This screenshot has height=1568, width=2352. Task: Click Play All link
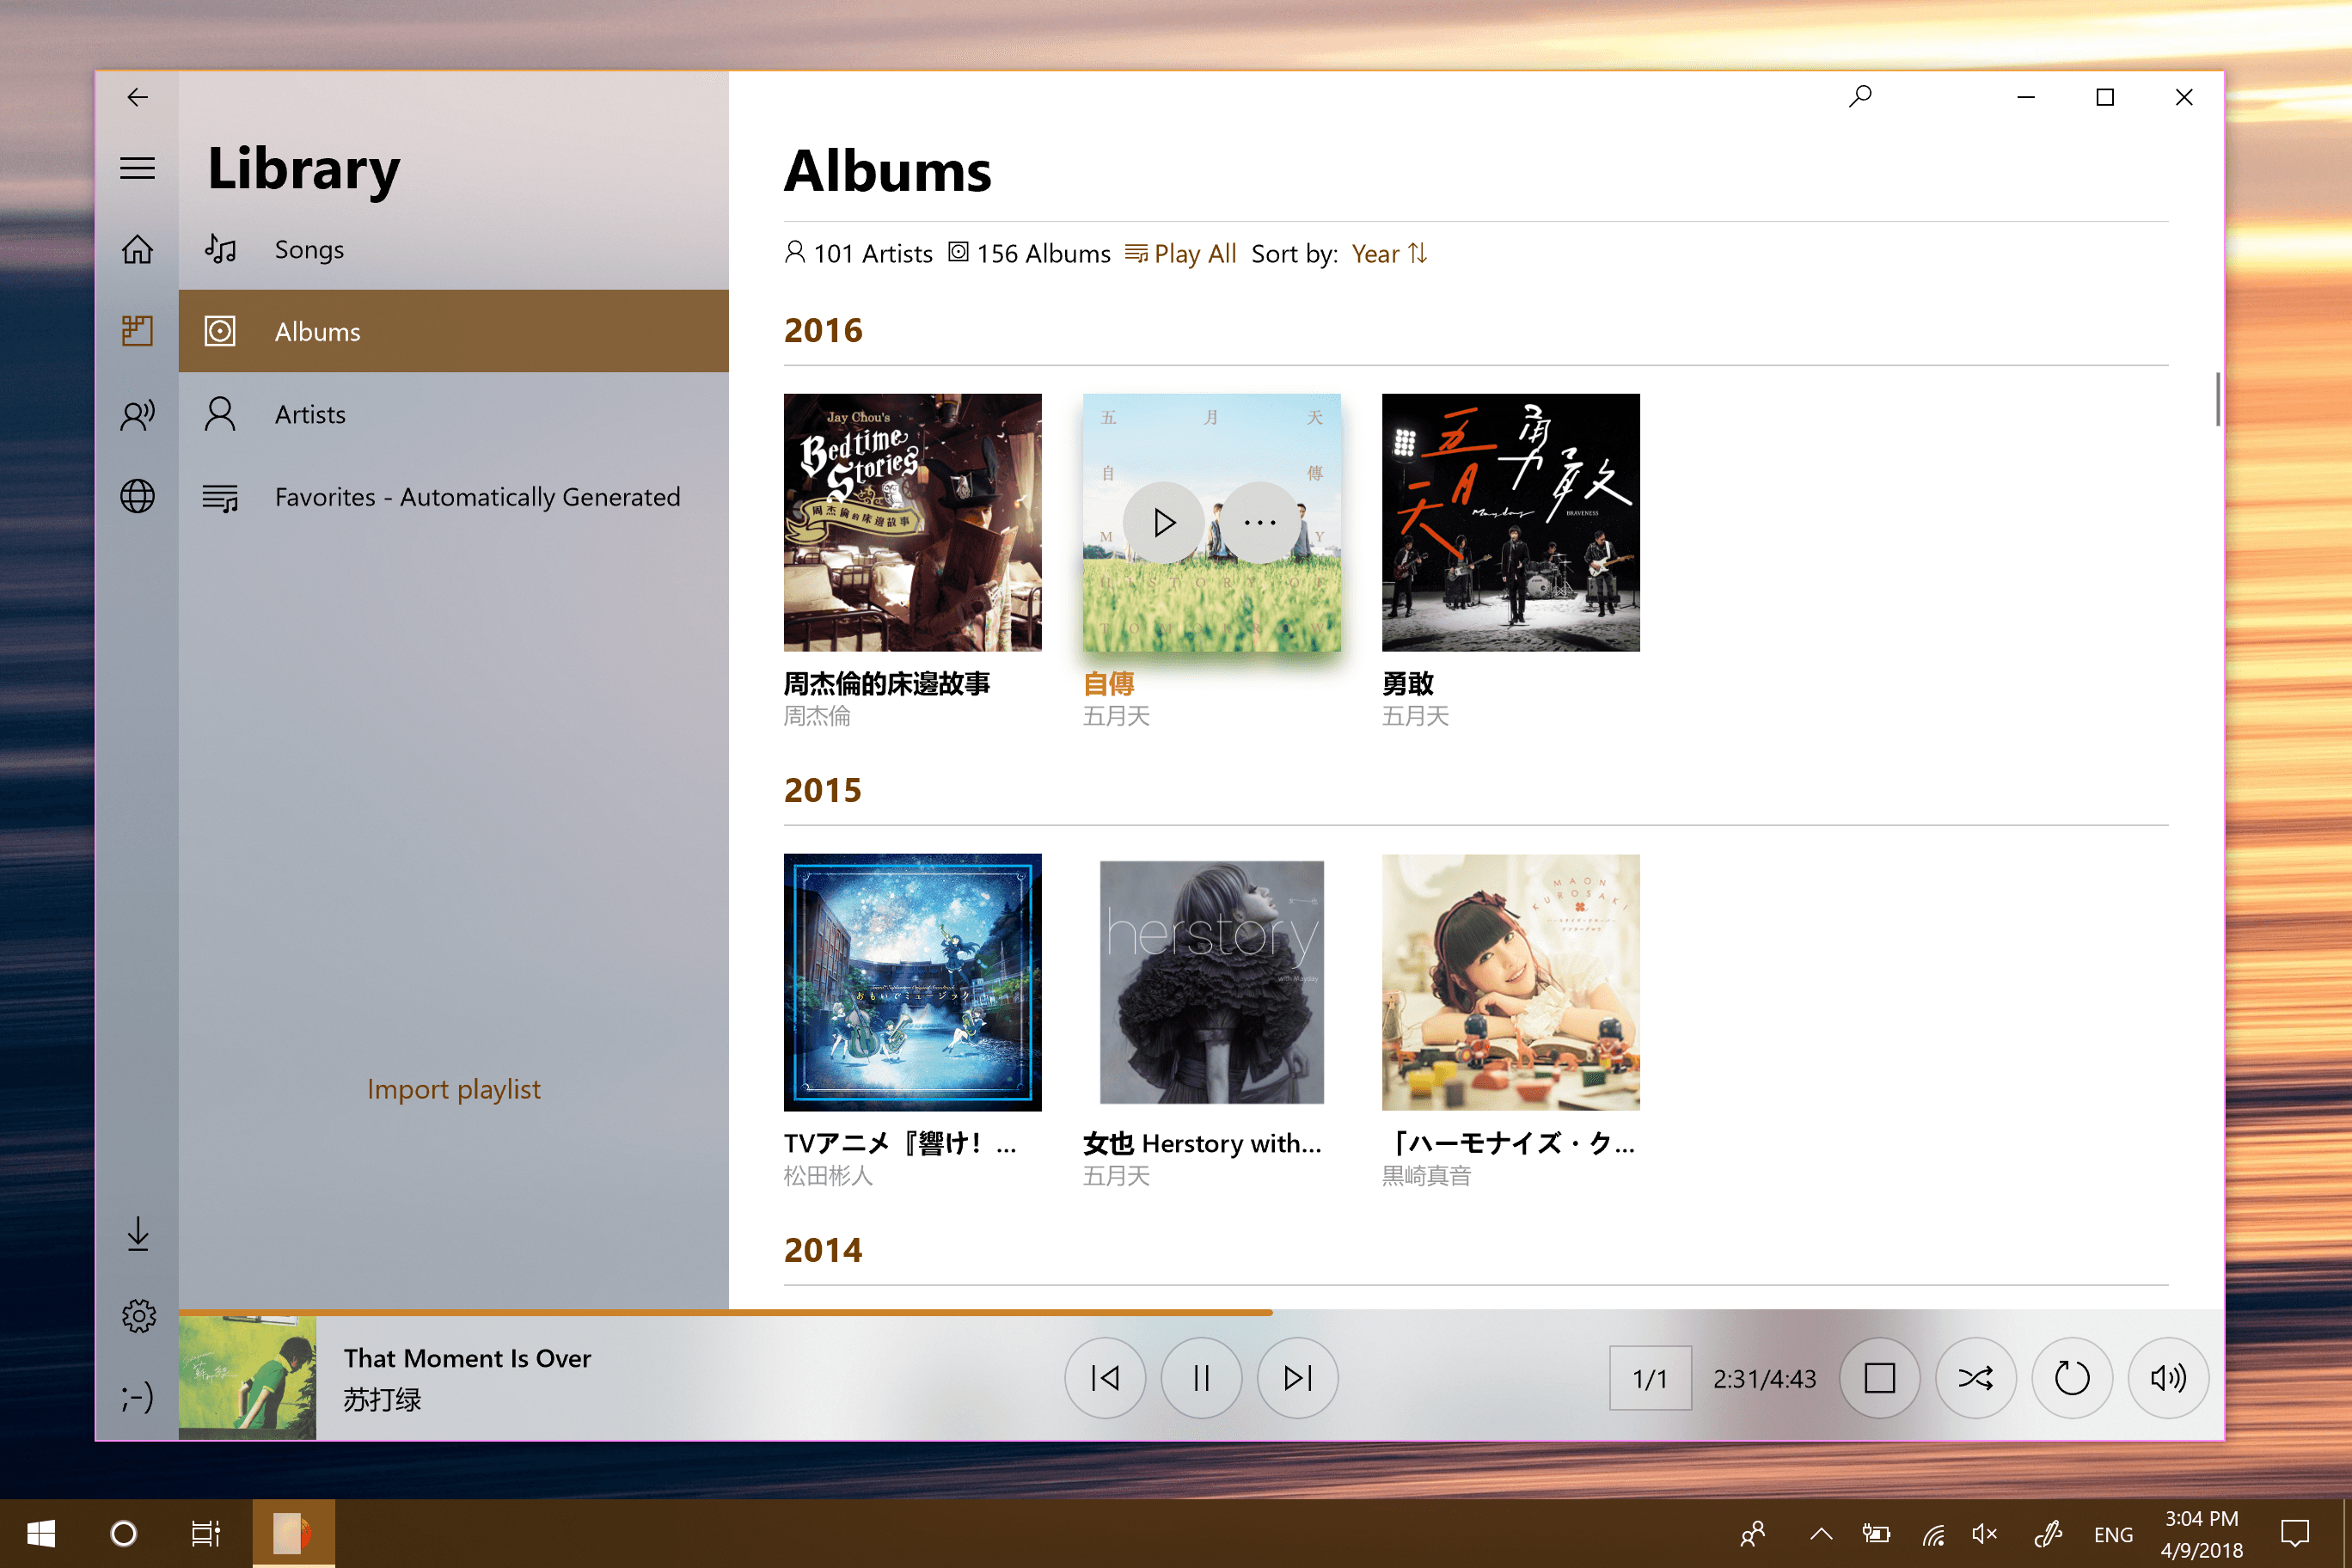(x=1181, y=254)
